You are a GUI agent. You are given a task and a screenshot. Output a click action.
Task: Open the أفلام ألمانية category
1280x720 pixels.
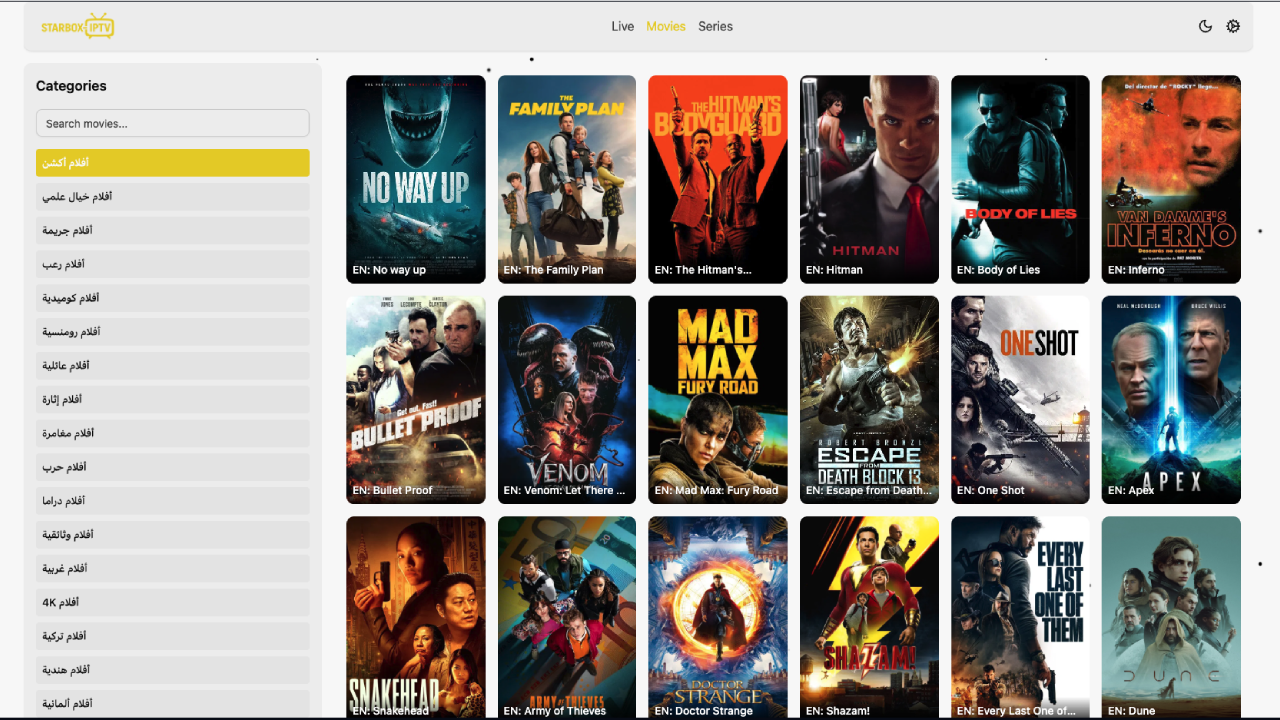[173, 704]
